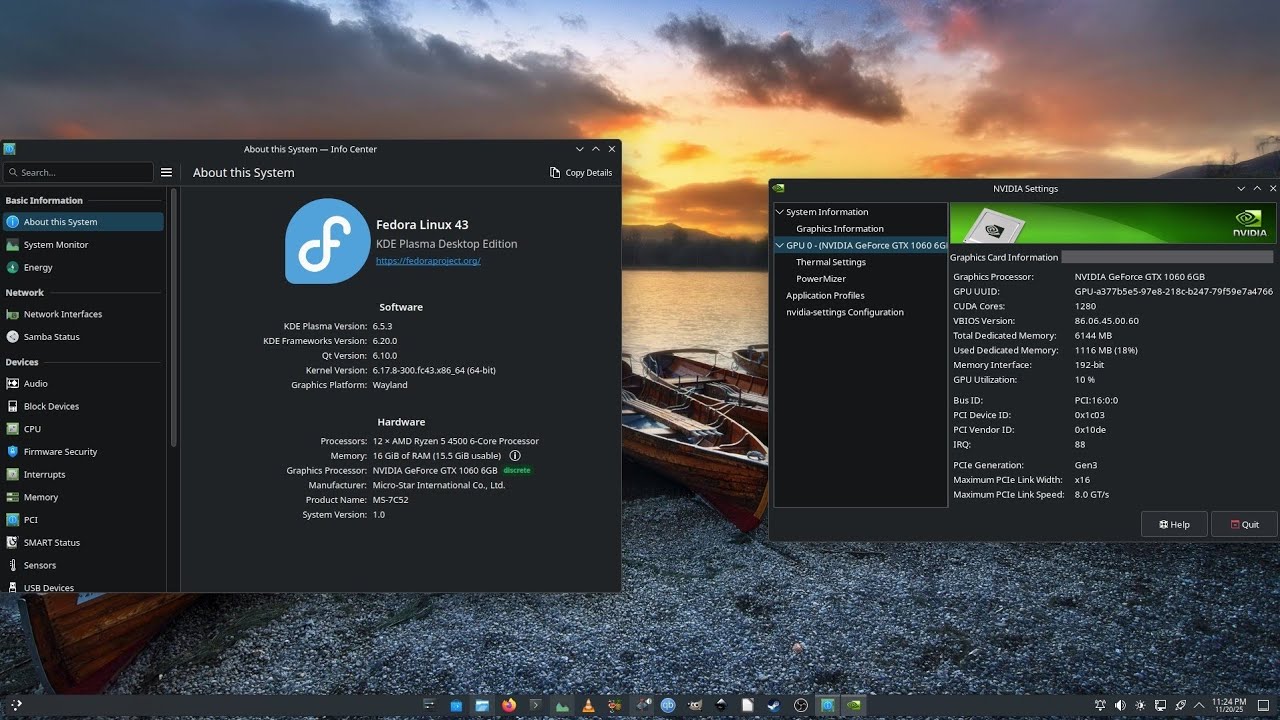Viewport: 1280px width, 720px height.
Task: Click the VBIOS Version value 86.06.45.00.60
Action: pos(1107,321)
